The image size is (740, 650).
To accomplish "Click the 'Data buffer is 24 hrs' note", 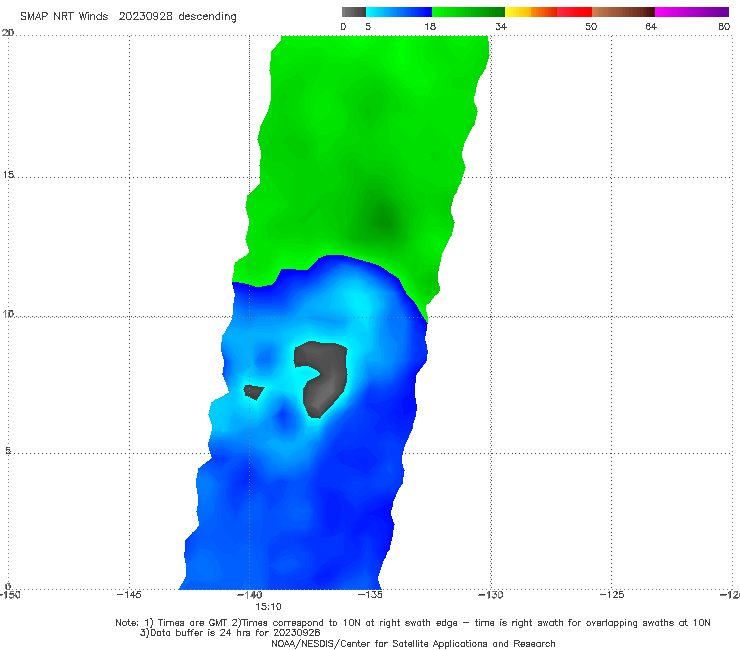I will click(230, 633).
